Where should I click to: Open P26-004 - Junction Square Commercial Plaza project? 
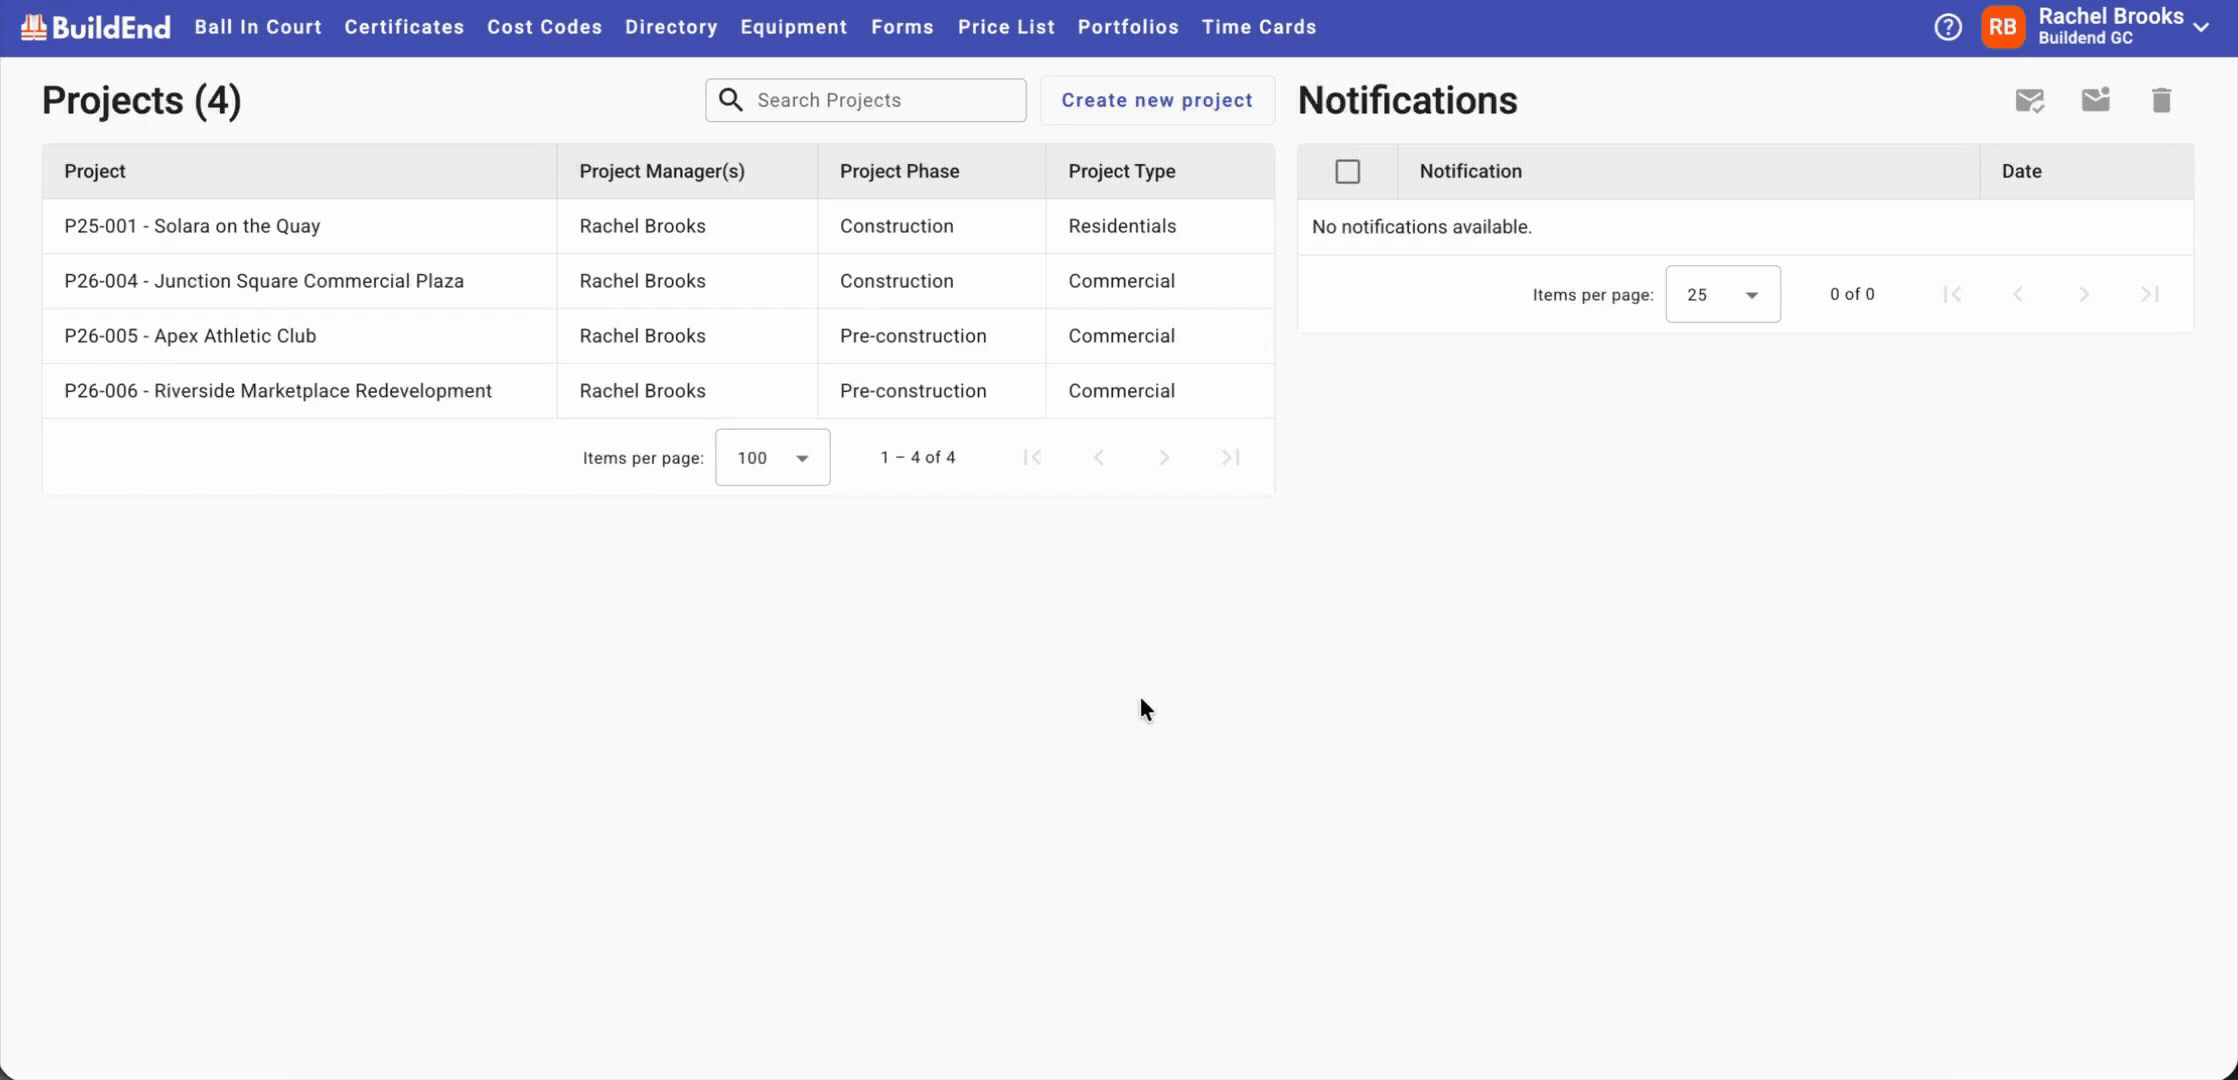pos(264,281)
